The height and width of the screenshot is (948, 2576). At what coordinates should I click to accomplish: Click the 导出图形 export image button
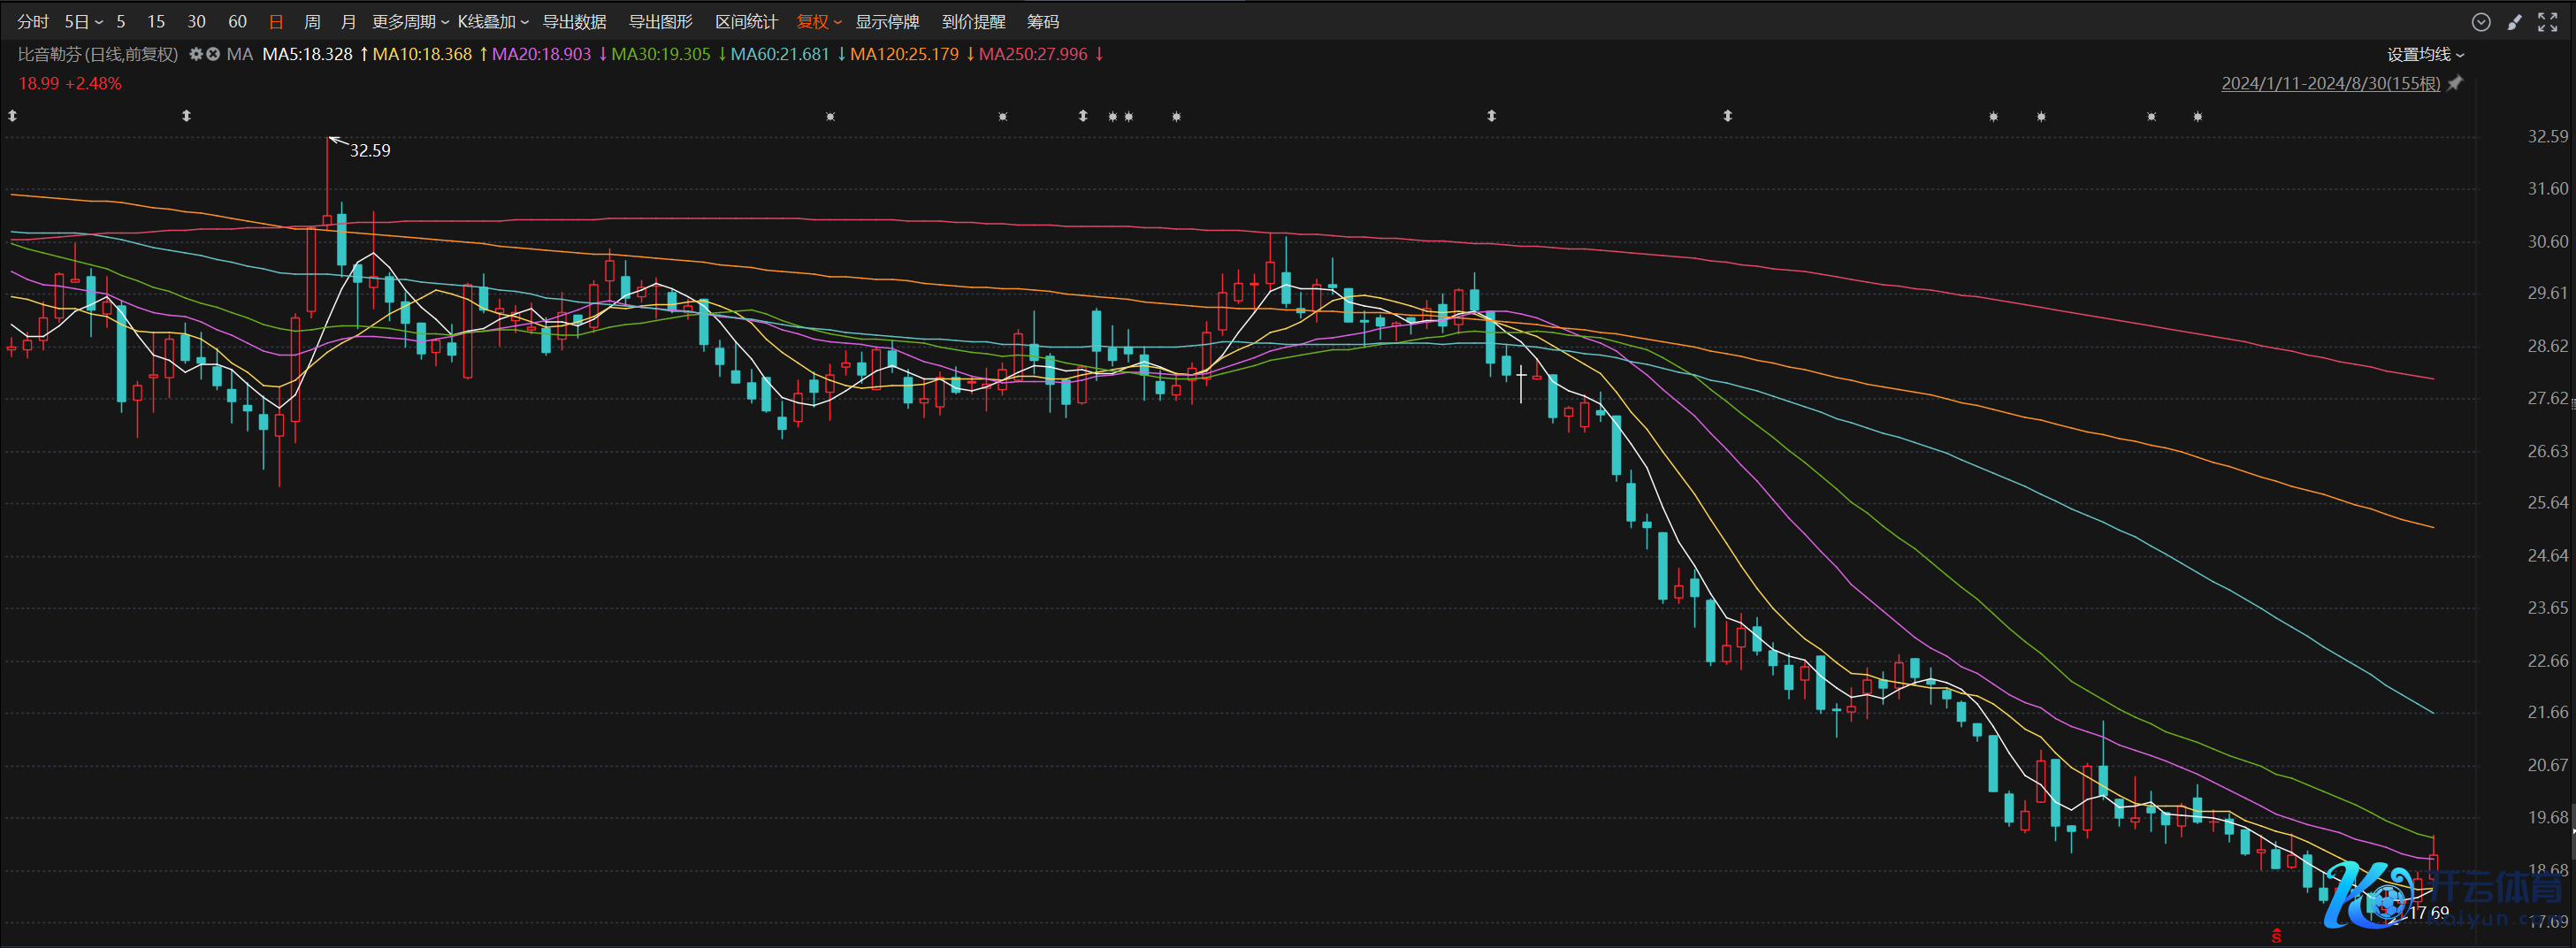tap(660, 22)
